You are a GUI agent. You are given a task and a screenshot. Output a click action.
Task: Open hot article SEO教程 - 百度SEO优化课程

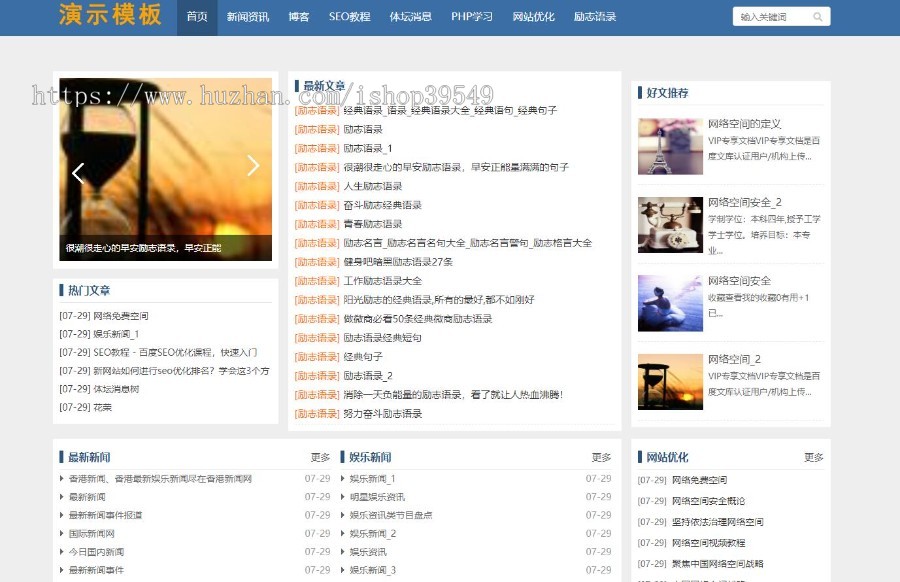[x=175, y=352]
